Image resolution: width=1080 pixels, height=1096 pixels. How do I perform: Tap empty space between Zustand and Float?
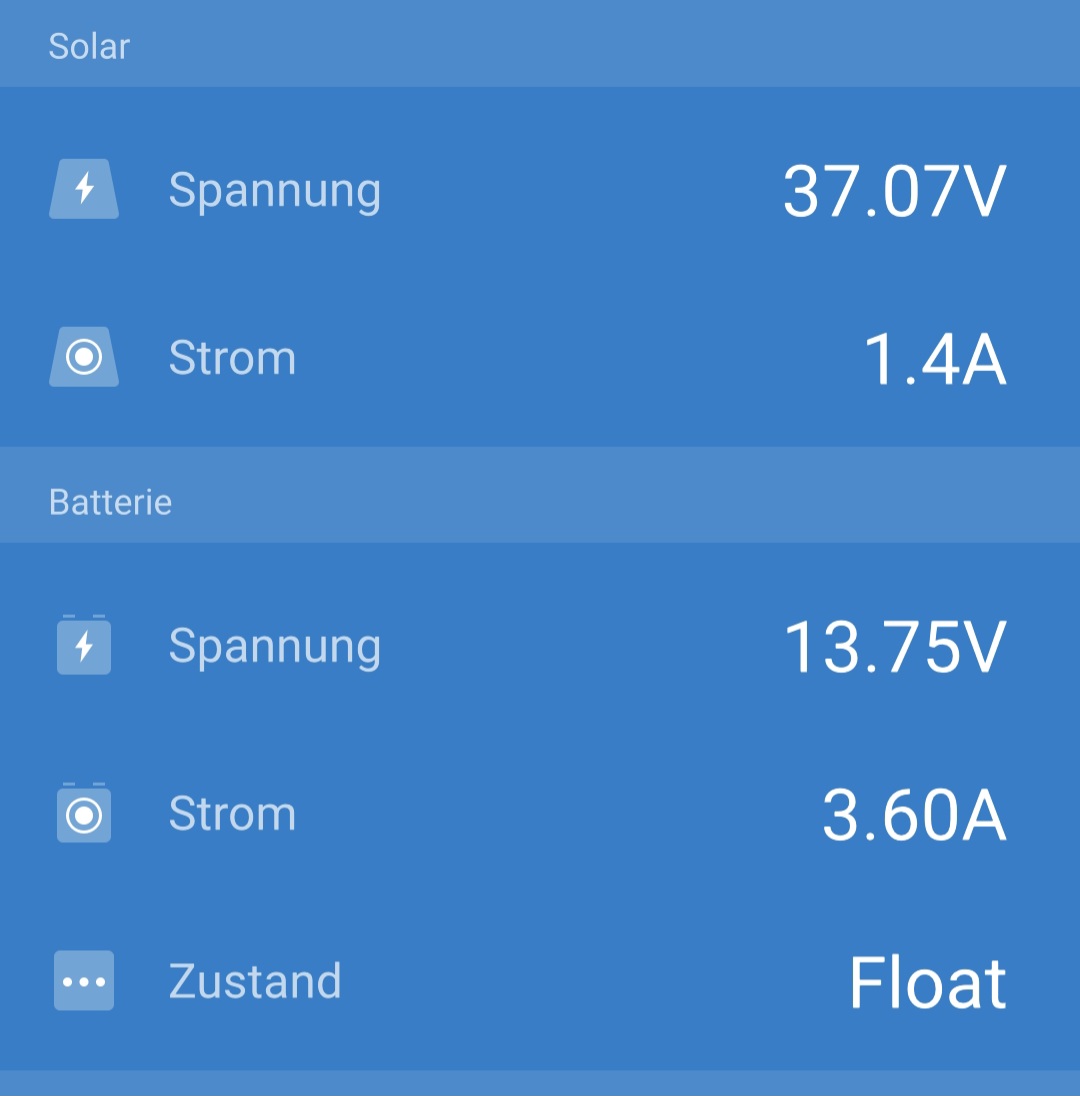[x=590, y=981]
